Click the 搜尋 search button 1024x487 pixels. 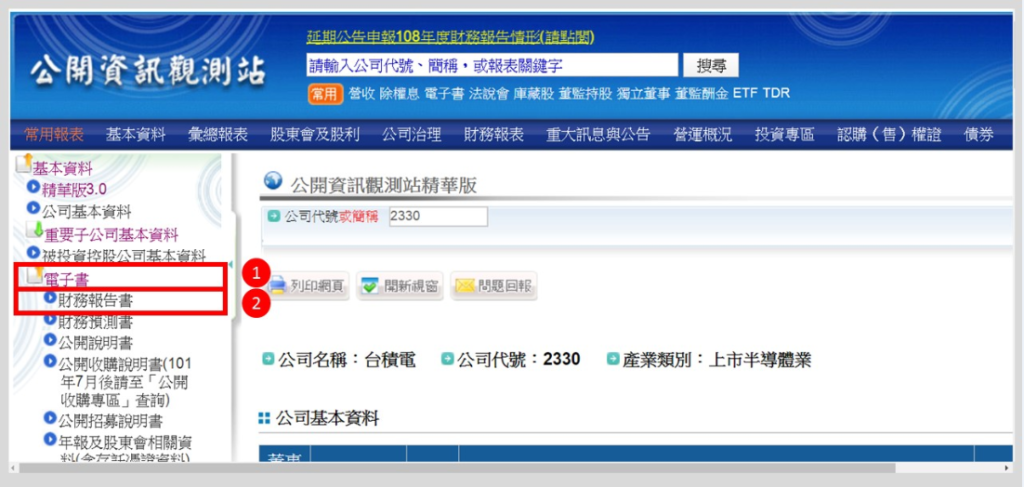point(711,65)
